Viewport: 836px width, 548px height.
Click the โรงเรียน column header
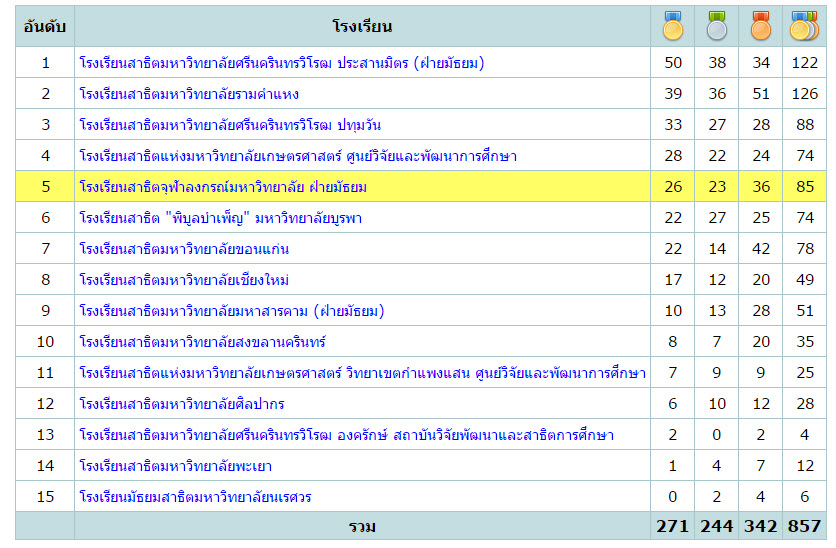coord(362,26)
